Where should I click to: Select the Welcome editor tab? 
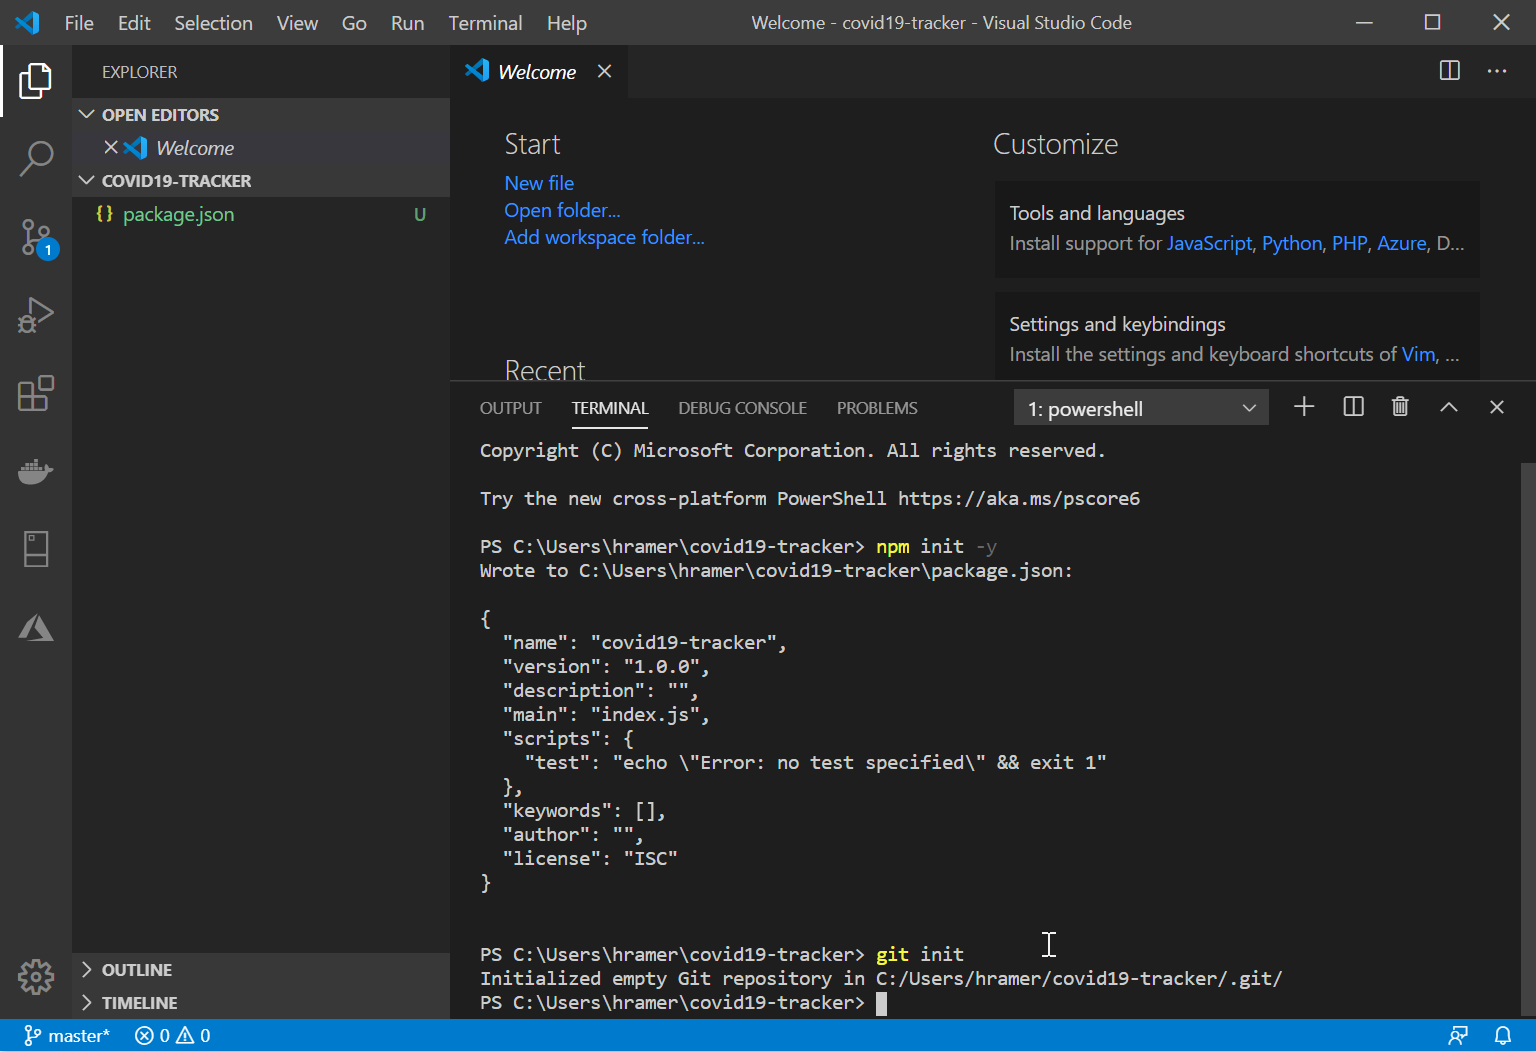537,71
